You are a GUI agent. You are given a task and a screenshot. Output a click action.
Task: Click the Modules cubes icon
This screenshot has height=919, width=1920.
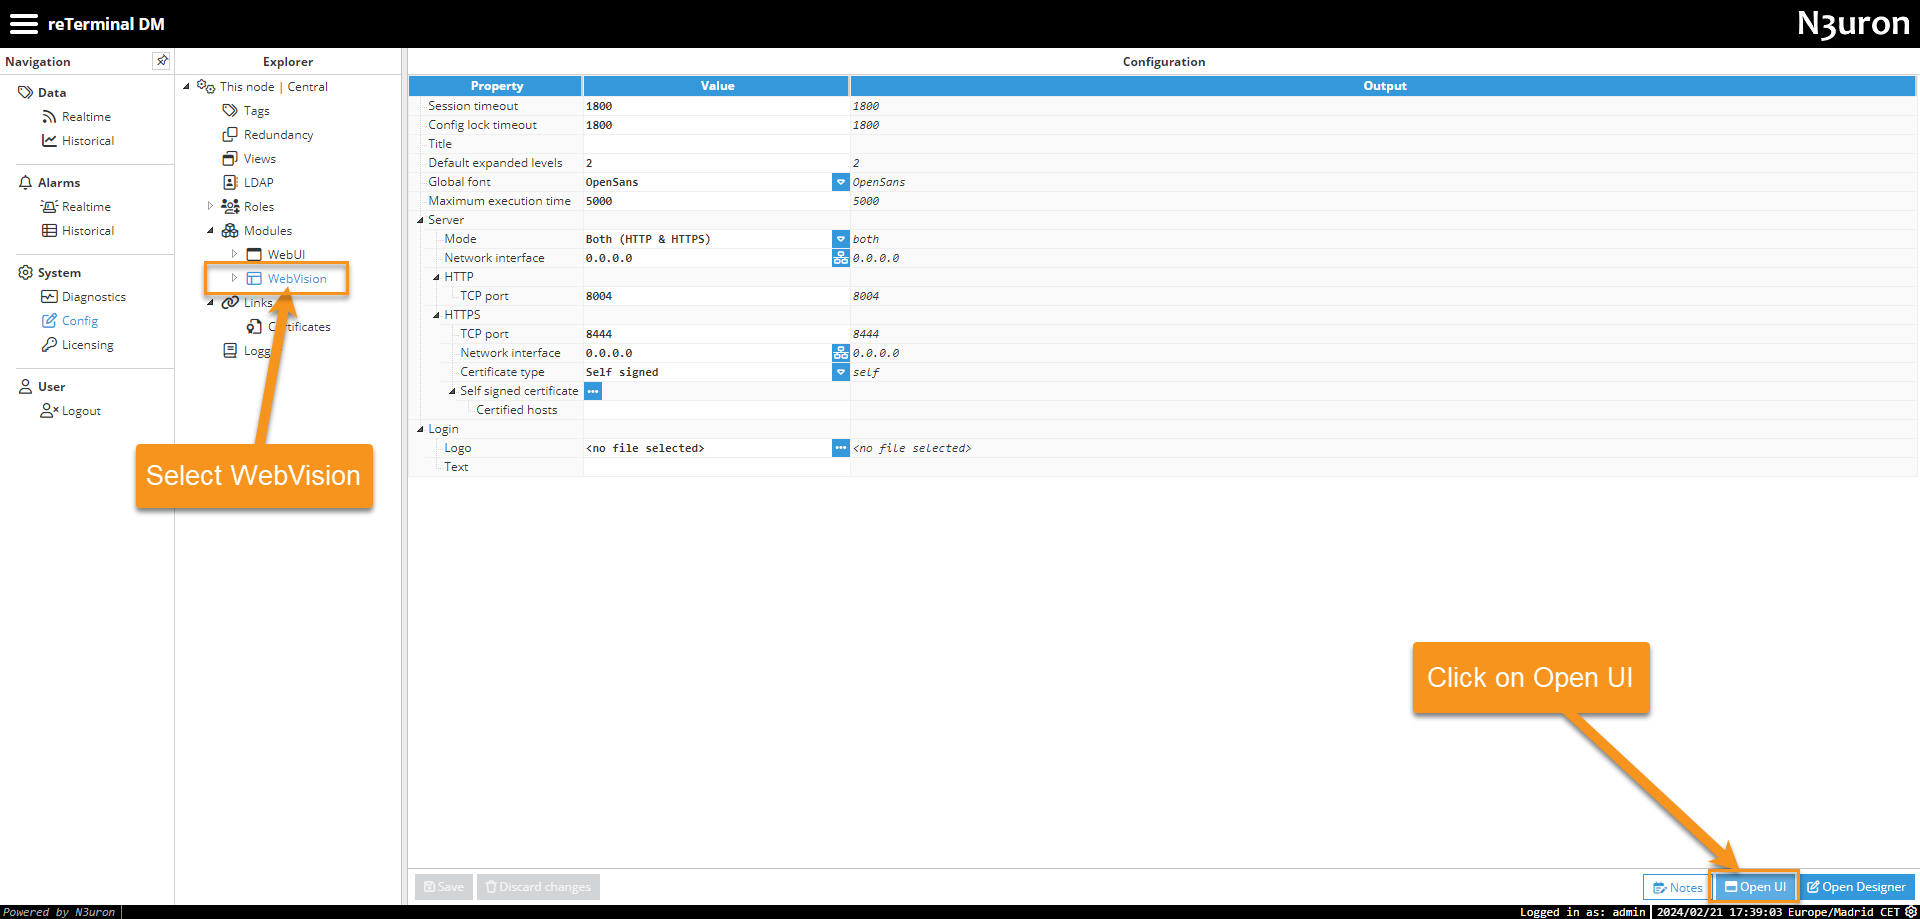230,231
